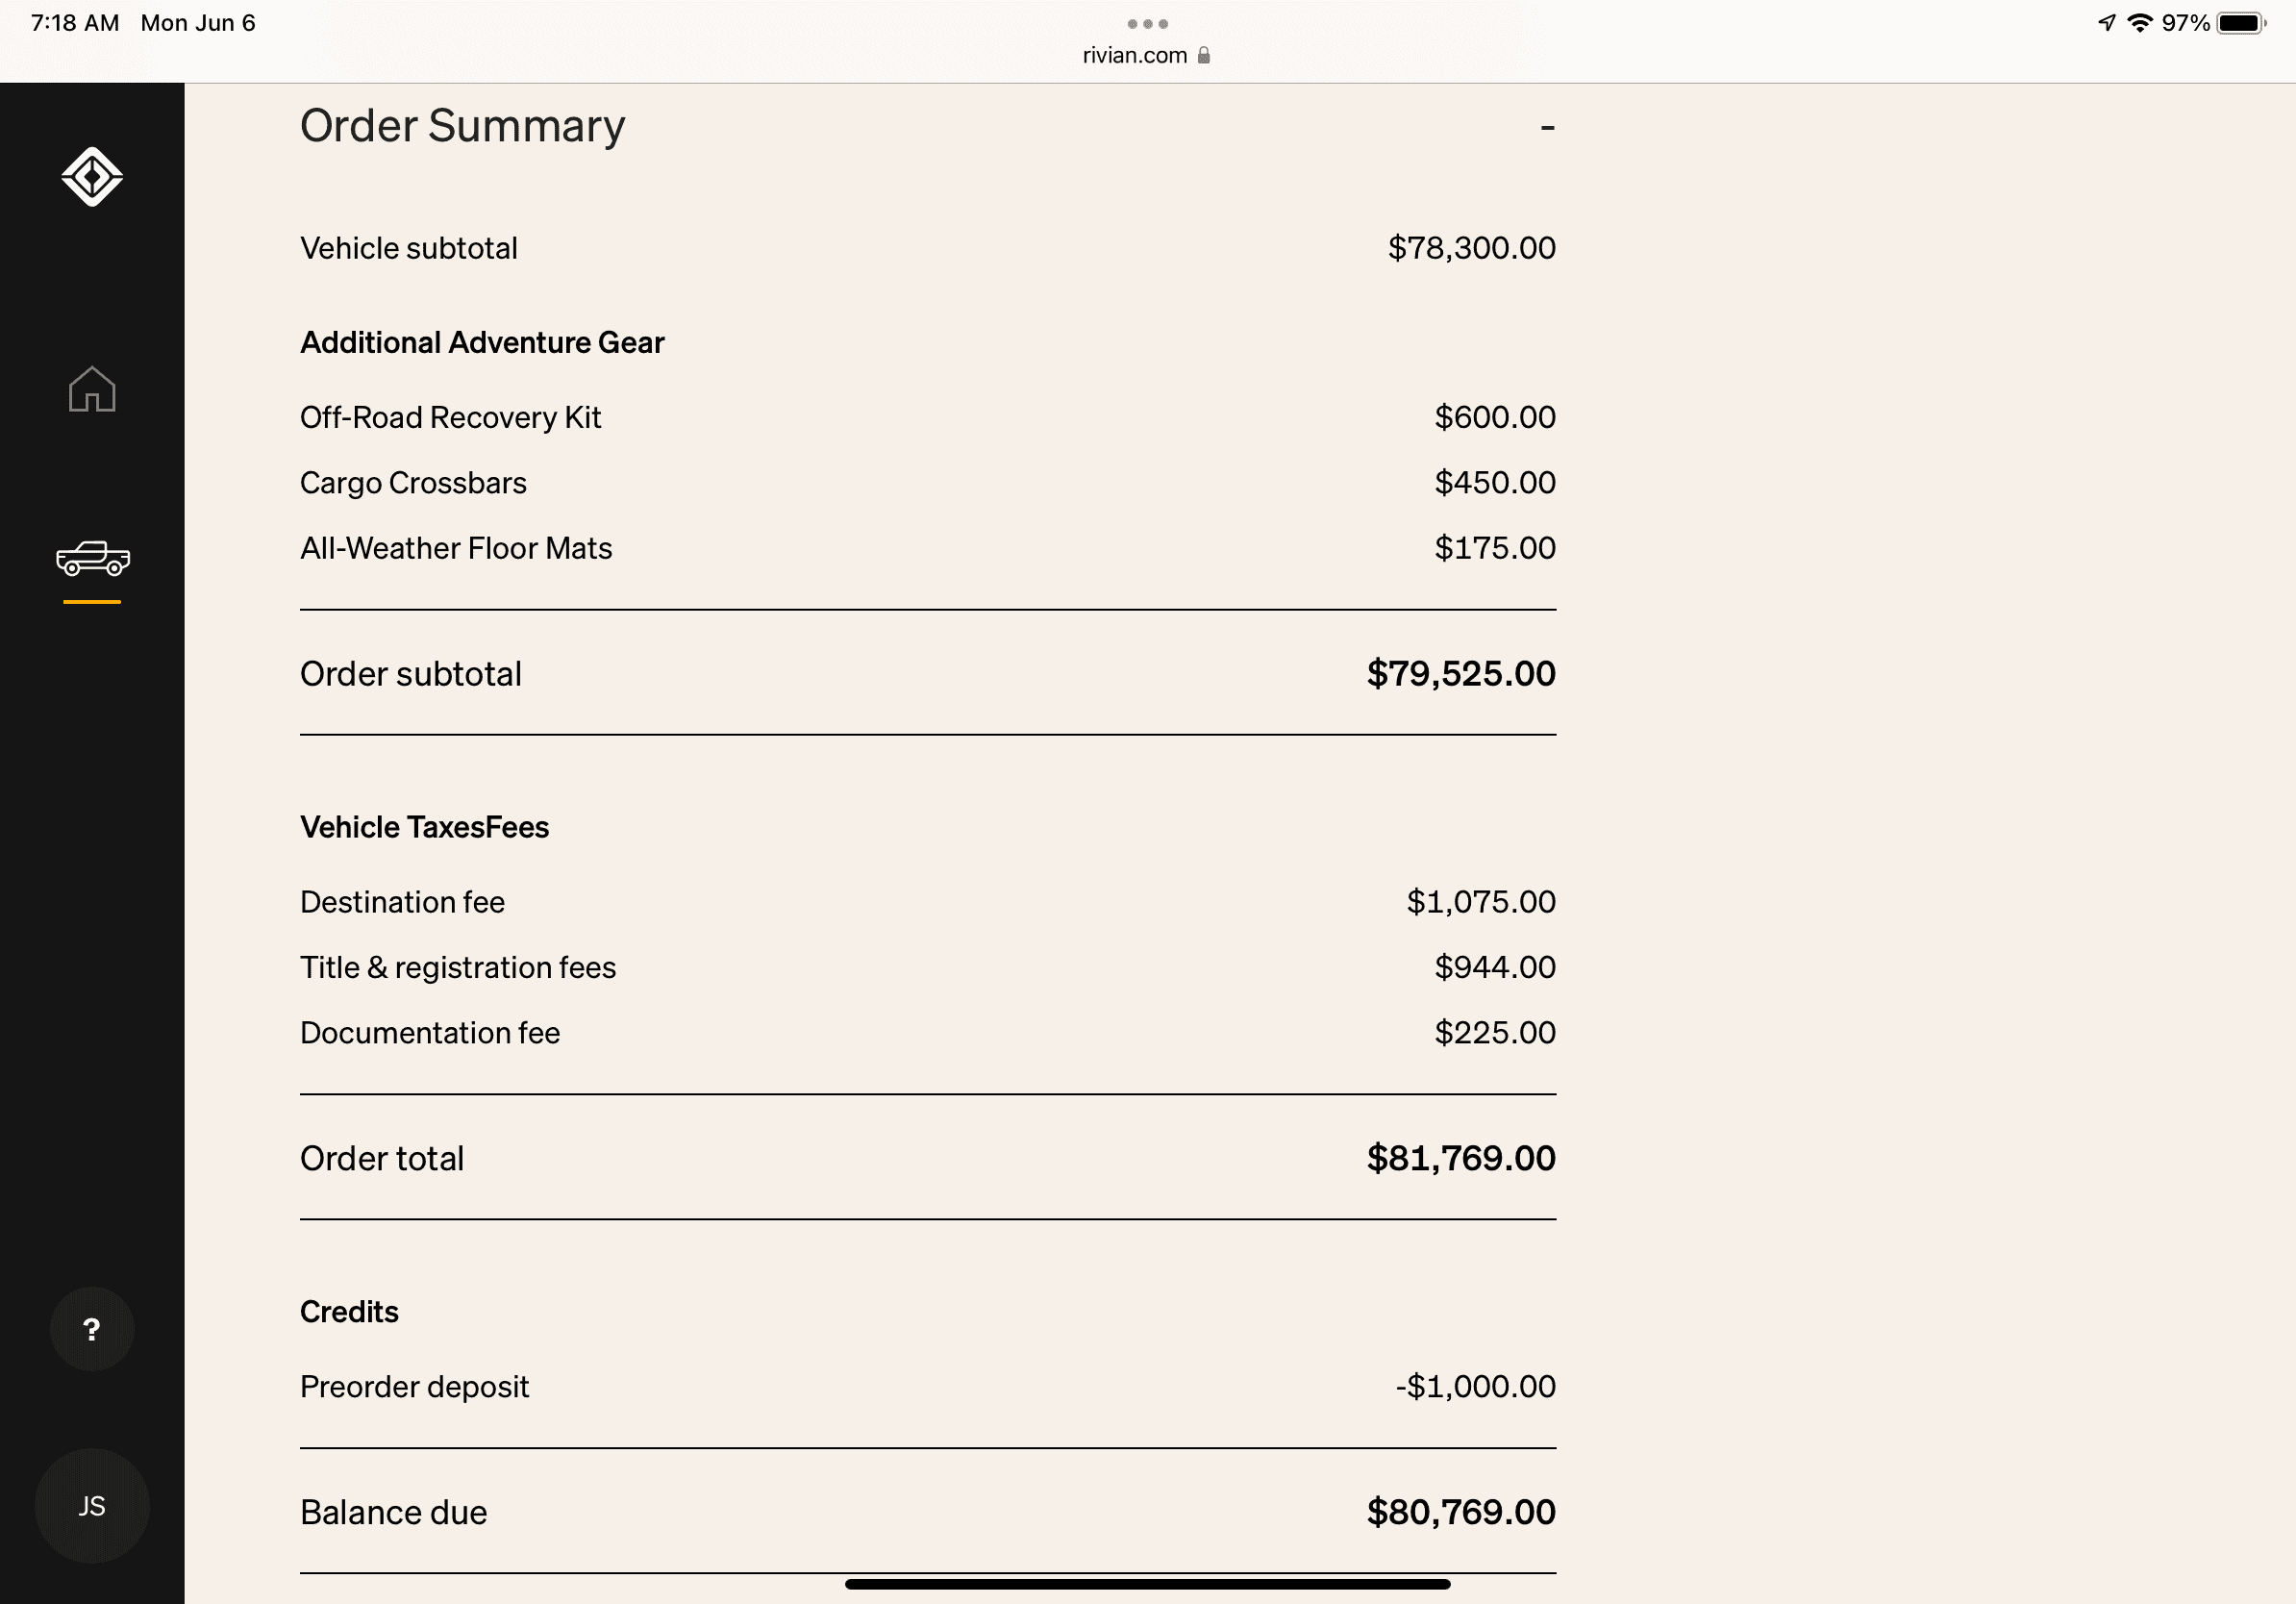Select the Preorder deposit label
2296x1604 pixels.
tap(414, 1387)
